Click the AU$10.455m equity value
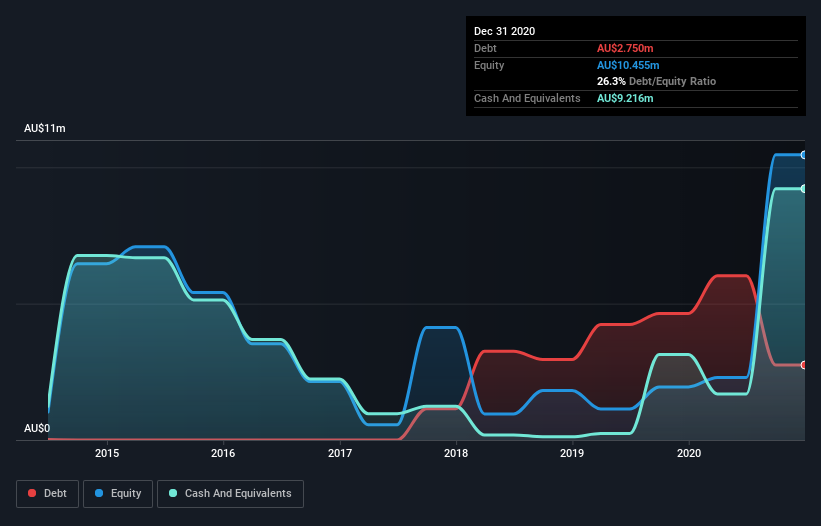Screen dimensions: 821x526 [x=628, y=65]
